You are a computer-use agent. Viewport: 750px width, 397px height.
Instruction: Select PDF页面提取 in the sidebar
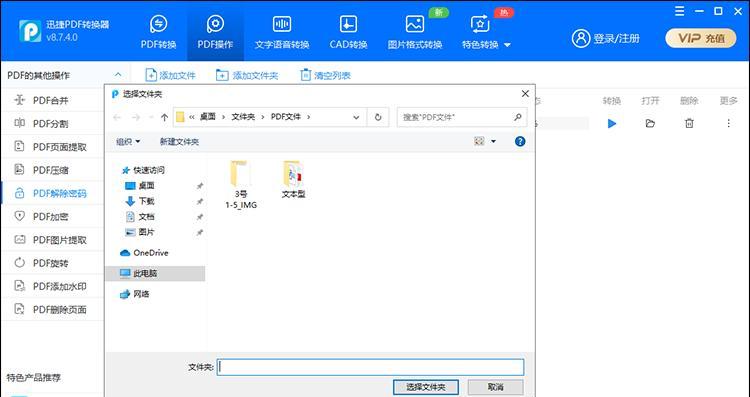(x=53, y=147)
